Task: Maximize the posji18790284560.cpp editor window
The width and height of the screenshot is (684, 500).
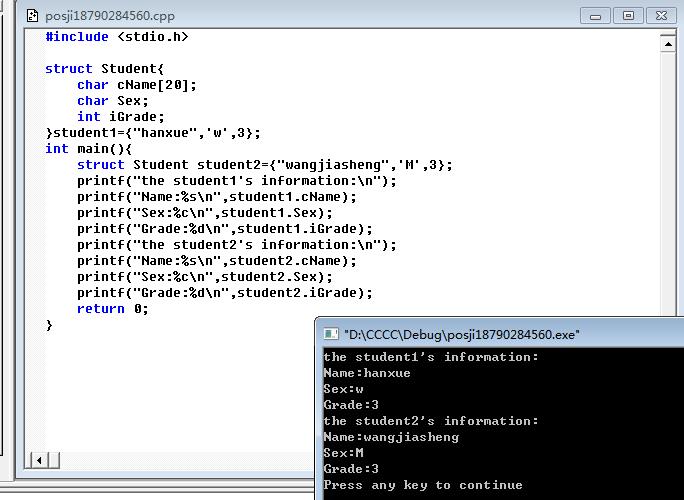Action: point(628,16)
